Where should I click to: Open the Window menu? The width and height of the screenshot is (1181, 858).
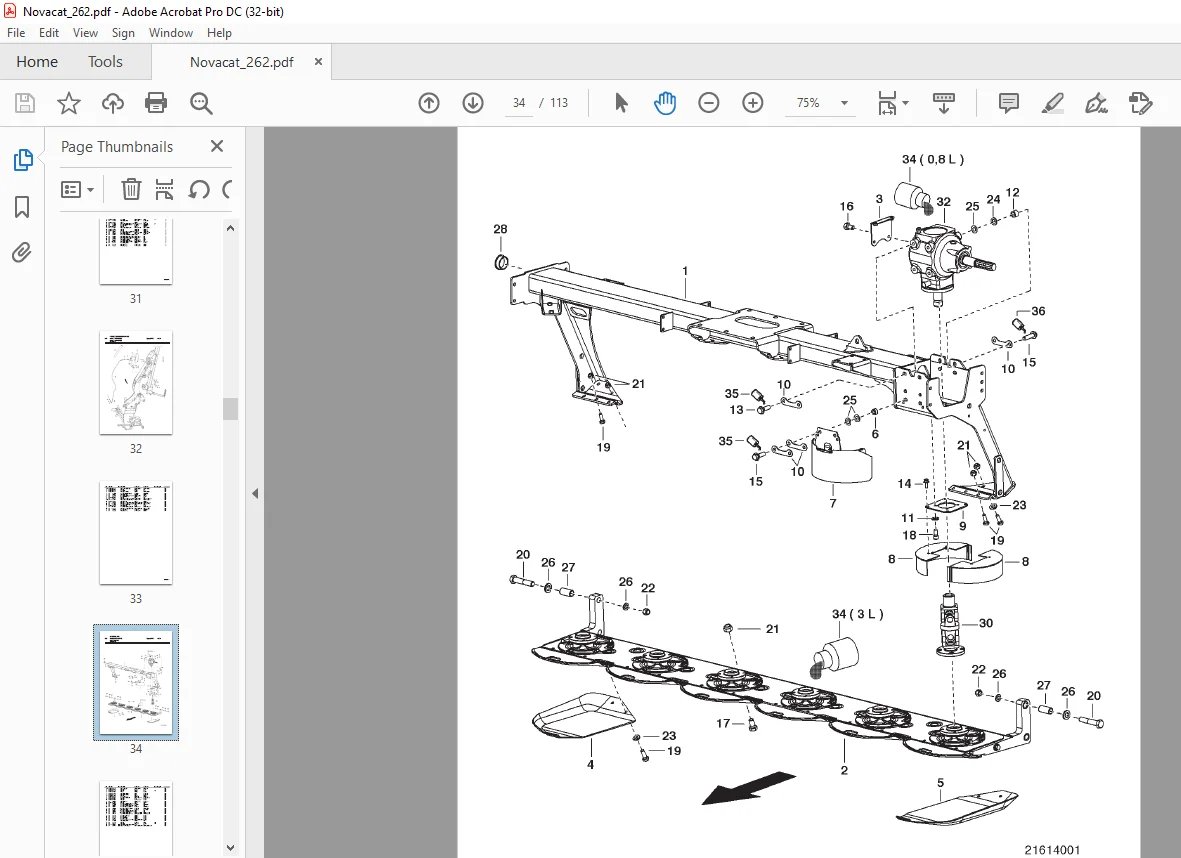pos(171,33)
